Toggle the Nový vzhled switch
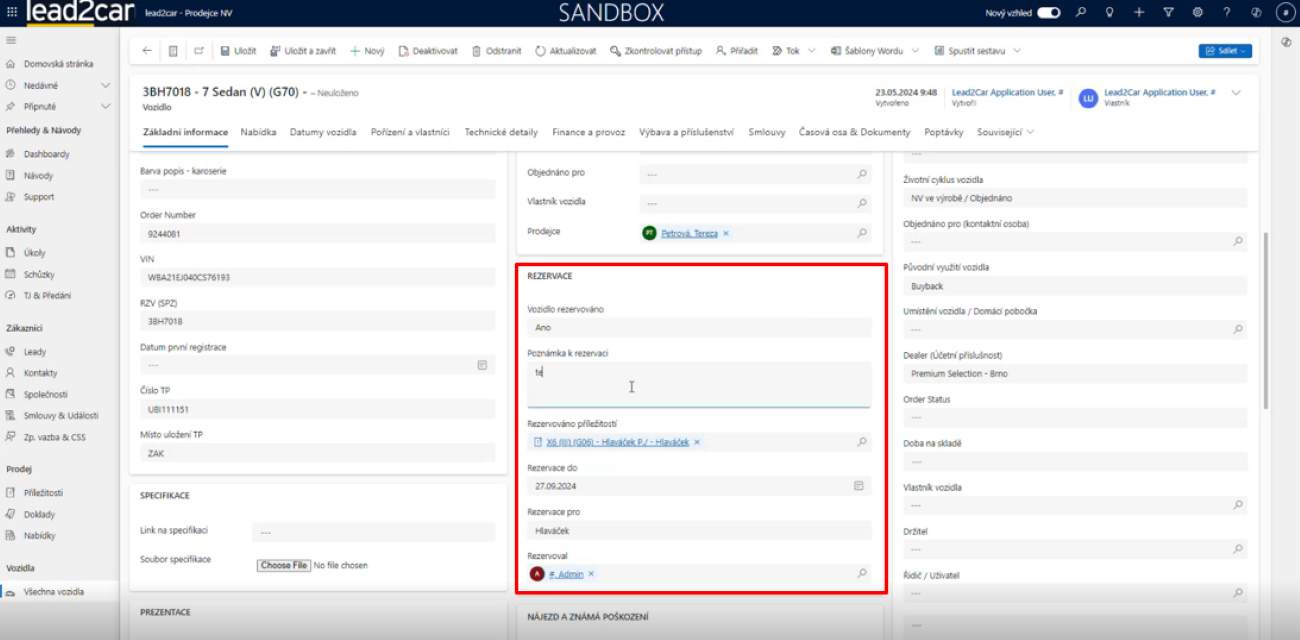1300x640 pixels. [x=1048, y=13]
